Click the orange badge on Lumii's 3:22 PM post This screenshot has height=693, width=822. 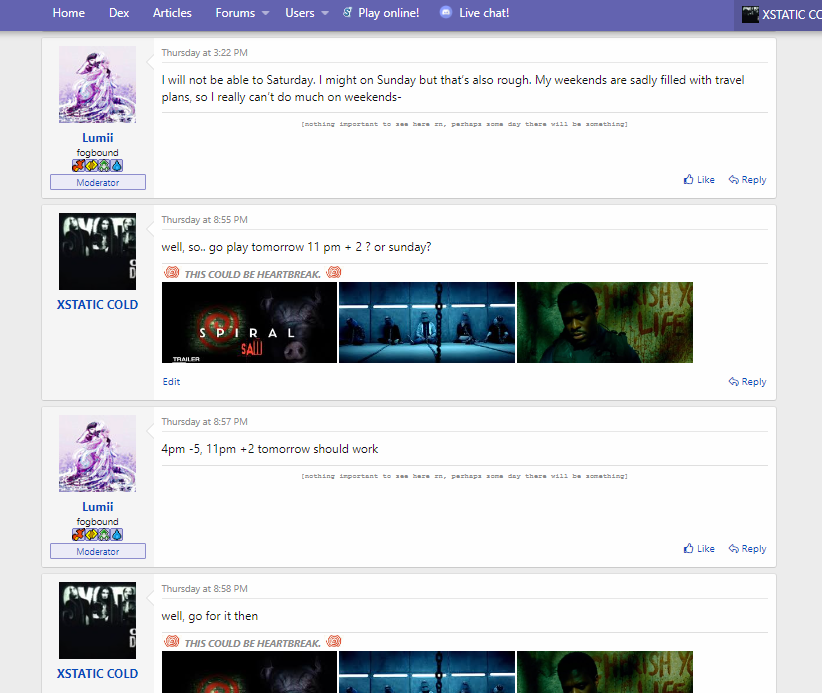[x=78, y=166]
